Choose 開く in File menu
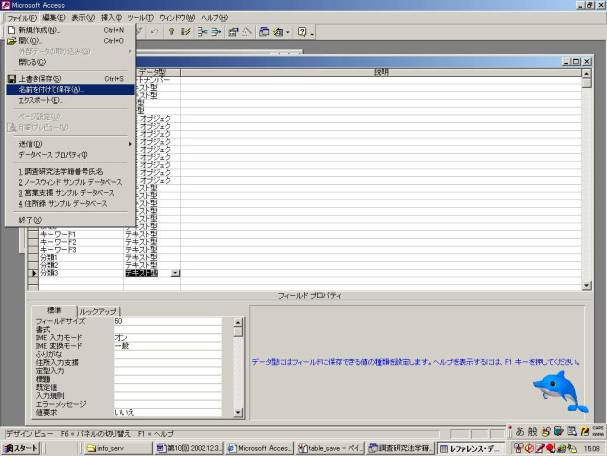Screen dimensions: 607x456 [70, 41]
